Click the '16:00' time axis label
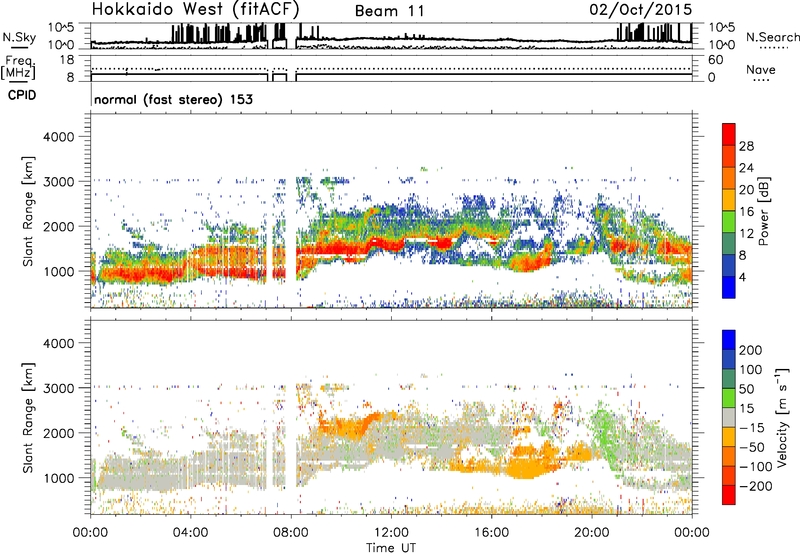This screenshot has width=800, height=554. click(x=491, y=533)
